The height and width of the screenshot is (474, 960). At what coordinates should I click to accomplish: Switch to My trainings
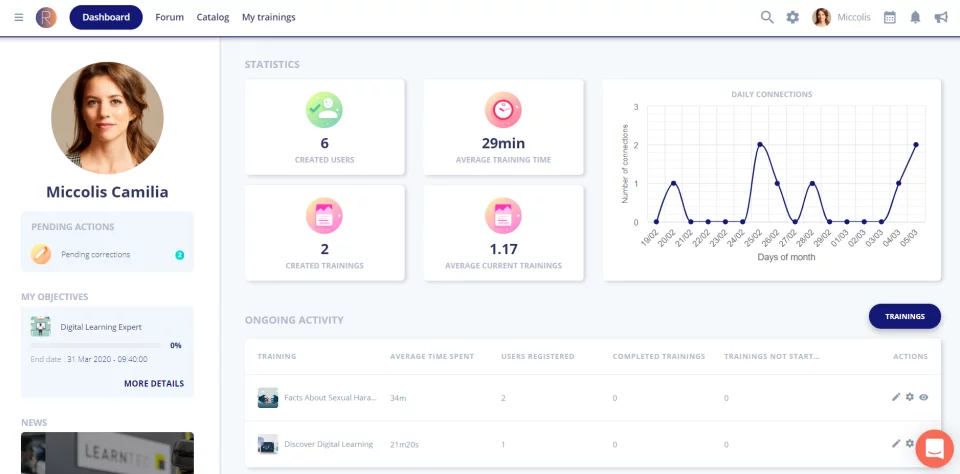269,17
